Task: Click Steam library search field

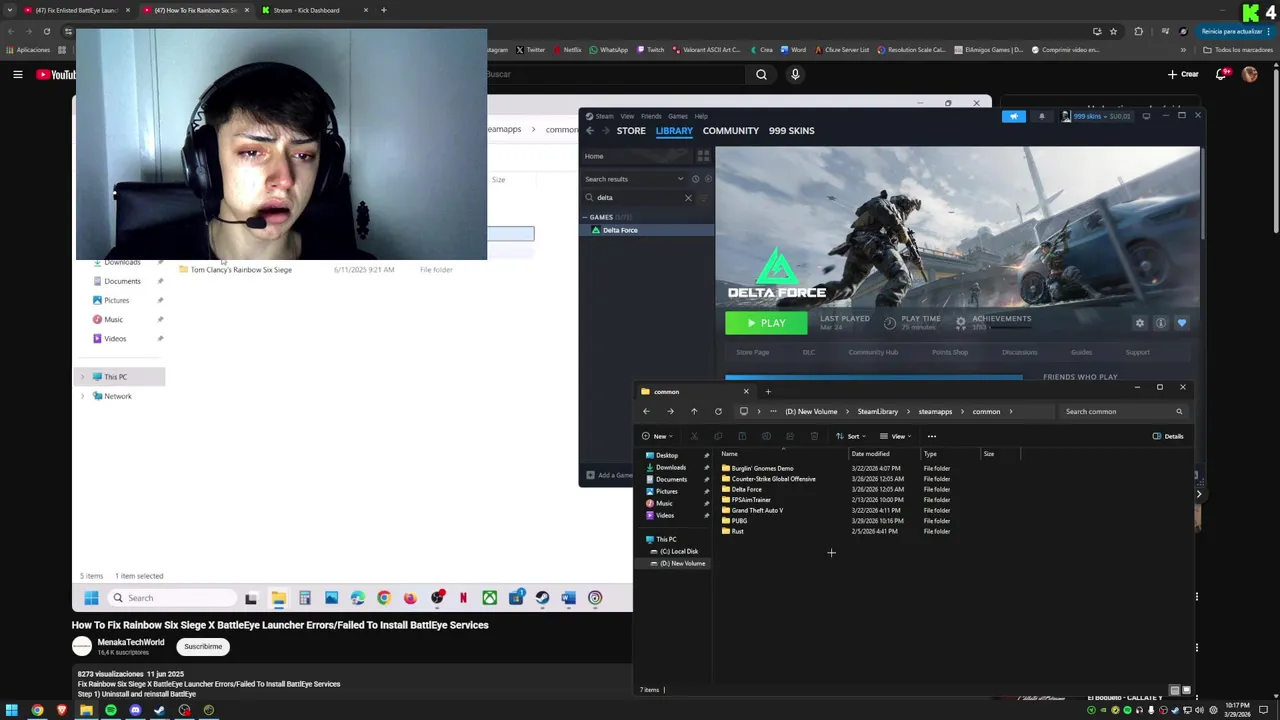Action: pos(640,198)
